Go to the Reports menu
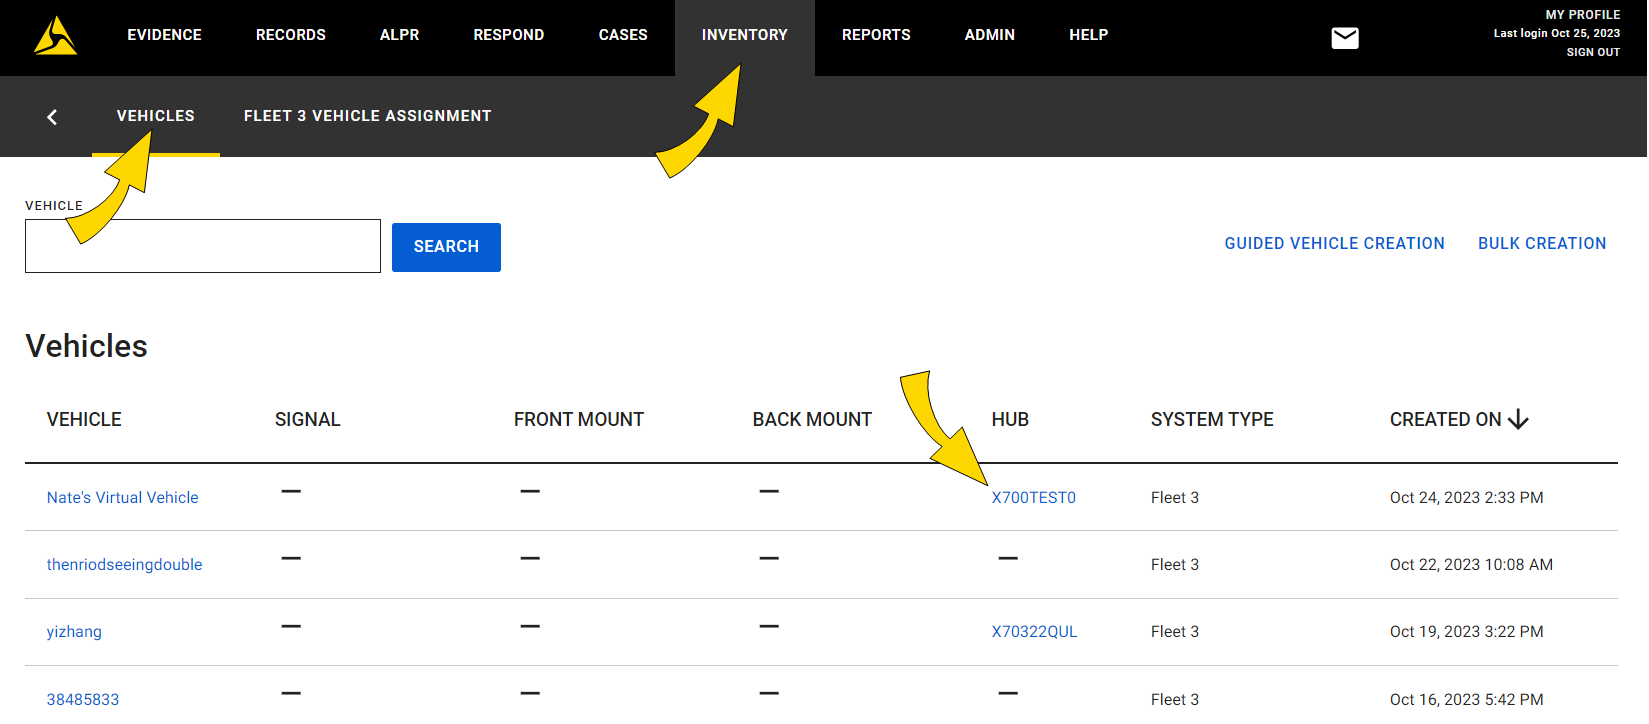The width and height of the screenshot is (1649, 724). click(x=876, y=35)
